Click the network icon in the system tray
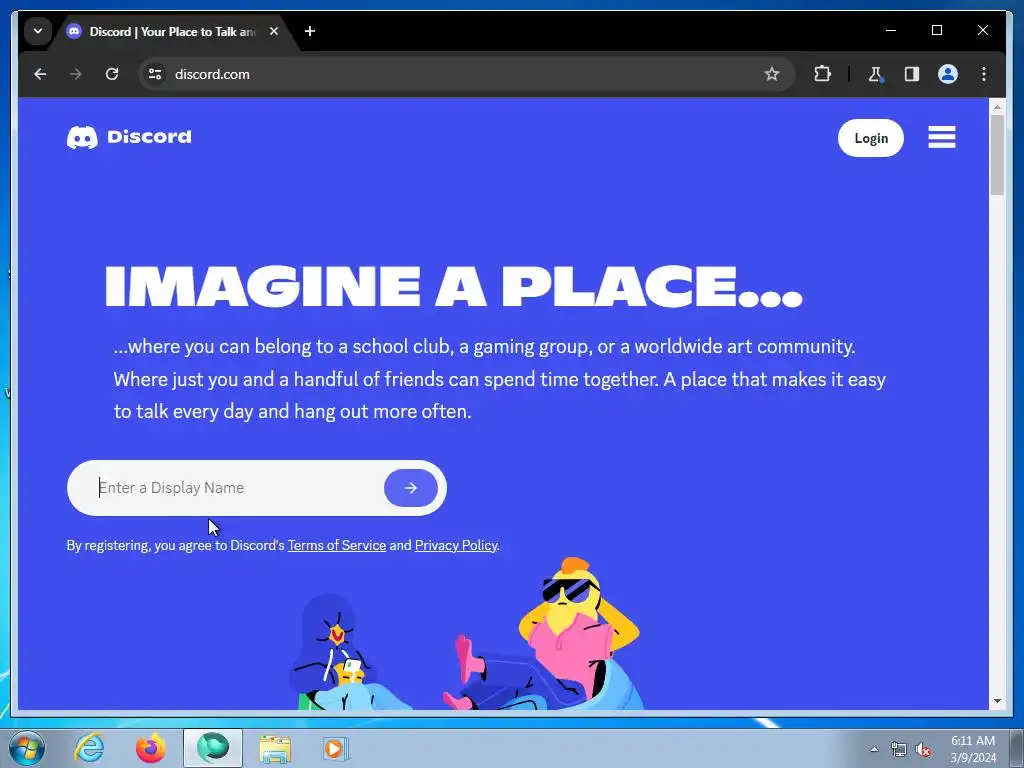Viewport: 1024px width, 768px height. click(x=899, y=749)
